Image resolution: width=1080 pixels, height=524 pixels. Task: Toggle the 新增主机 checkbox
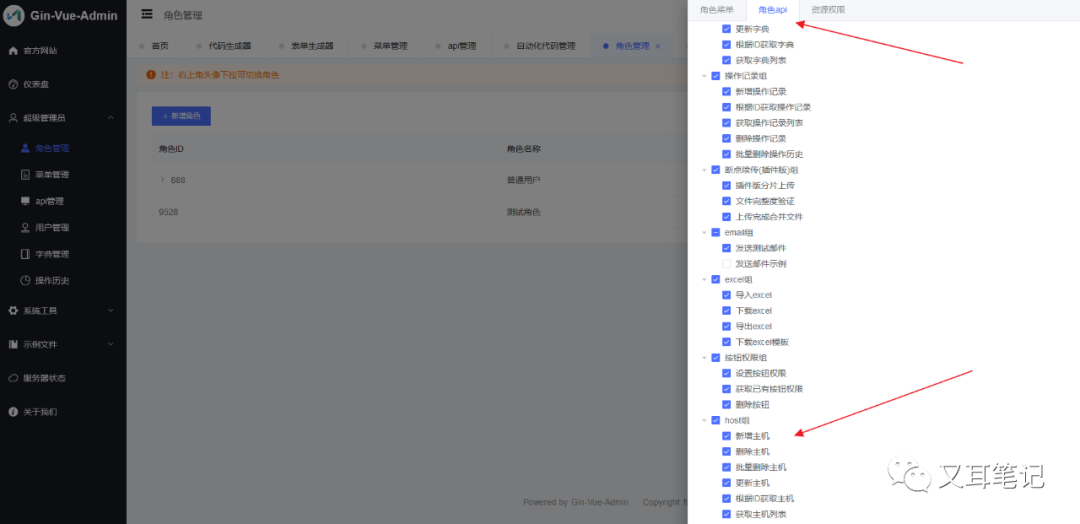(726, 436)
